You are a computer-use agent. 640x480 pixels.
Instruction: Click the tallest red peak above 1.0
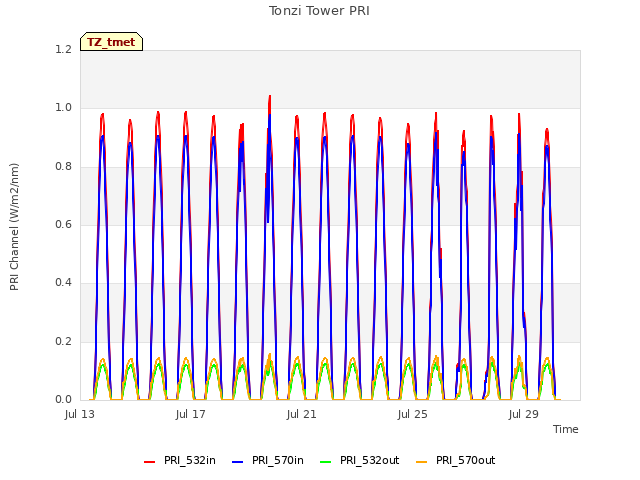click(x=270, y=98)
